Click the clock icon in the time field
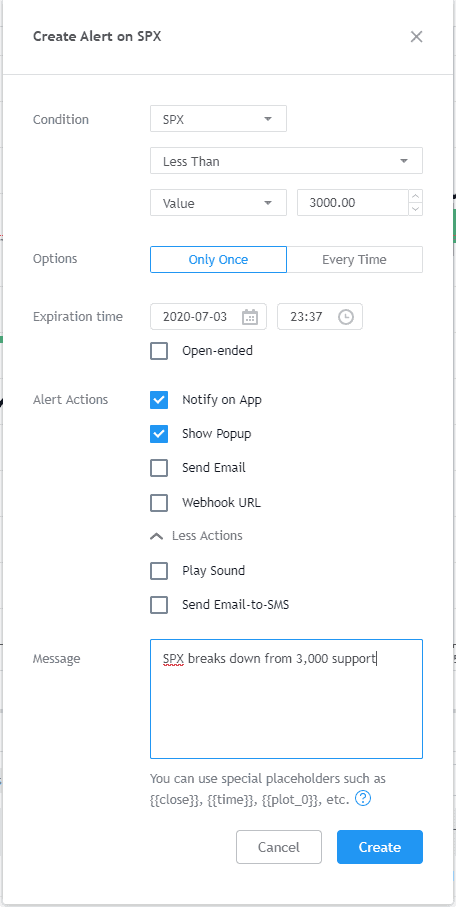Screen dimensions: 456x907 tap(345, 317)
